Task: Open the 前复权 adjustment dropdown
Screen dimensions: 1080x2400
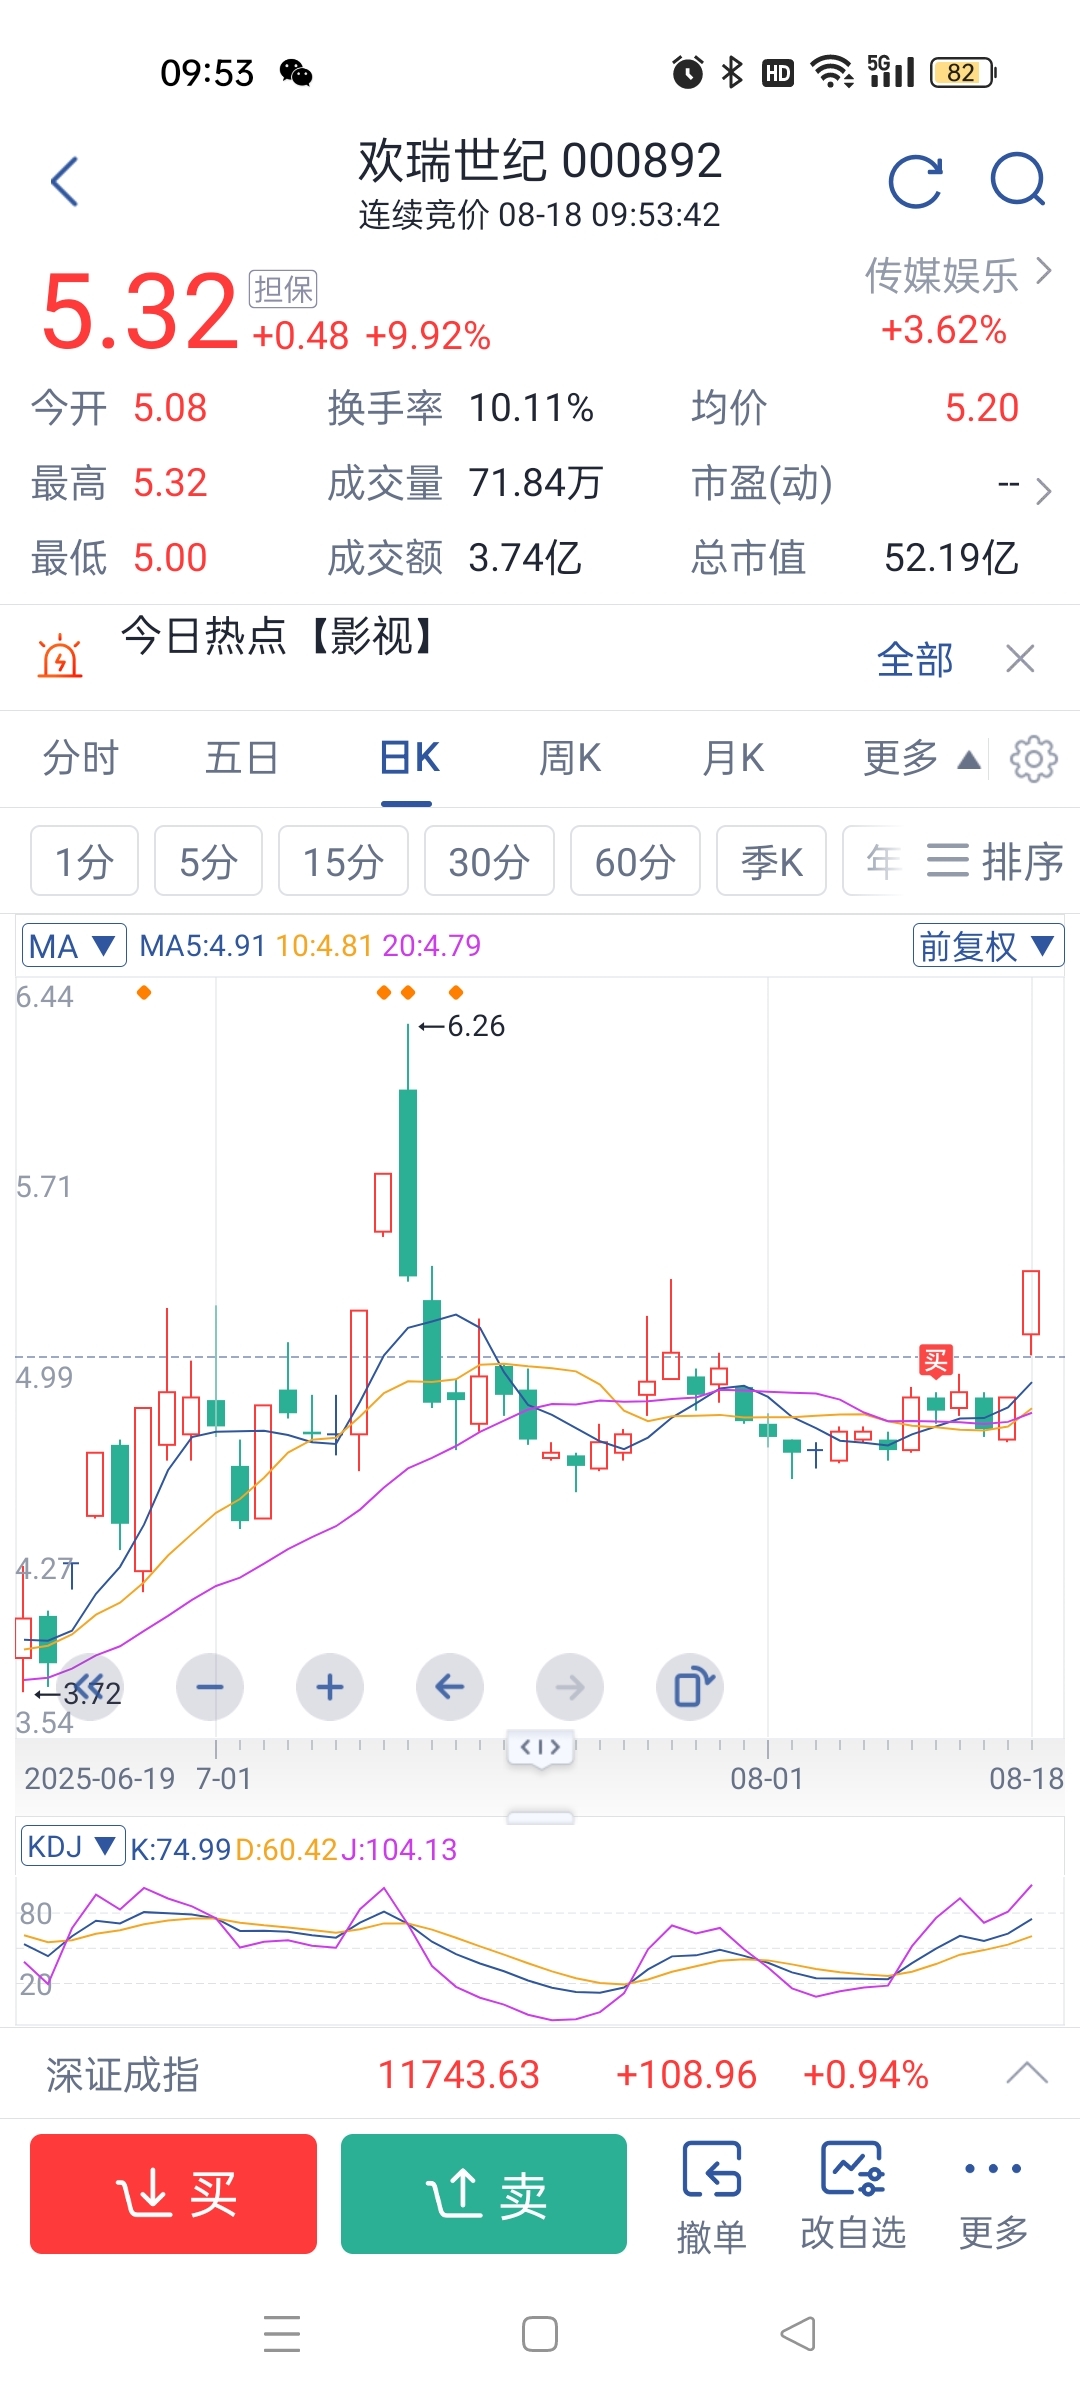Action: click(x=988, y=945)
